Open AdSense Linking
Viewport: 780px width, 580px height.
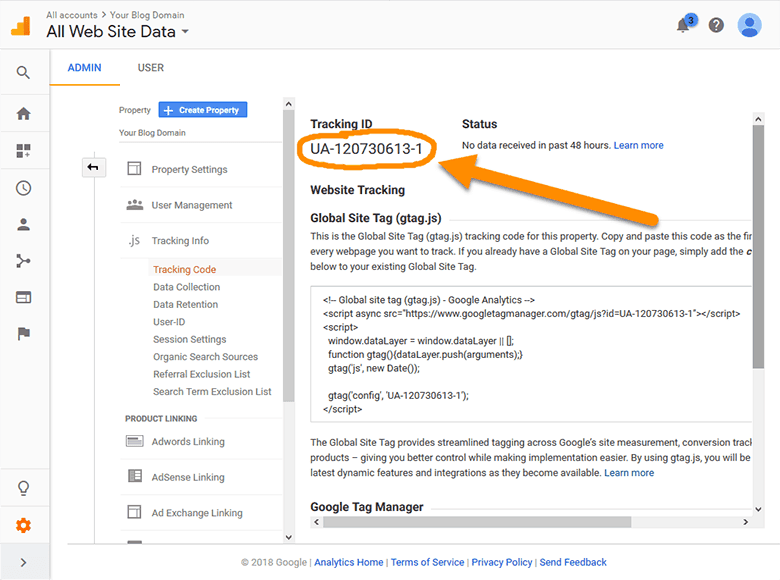pos(188,478)
